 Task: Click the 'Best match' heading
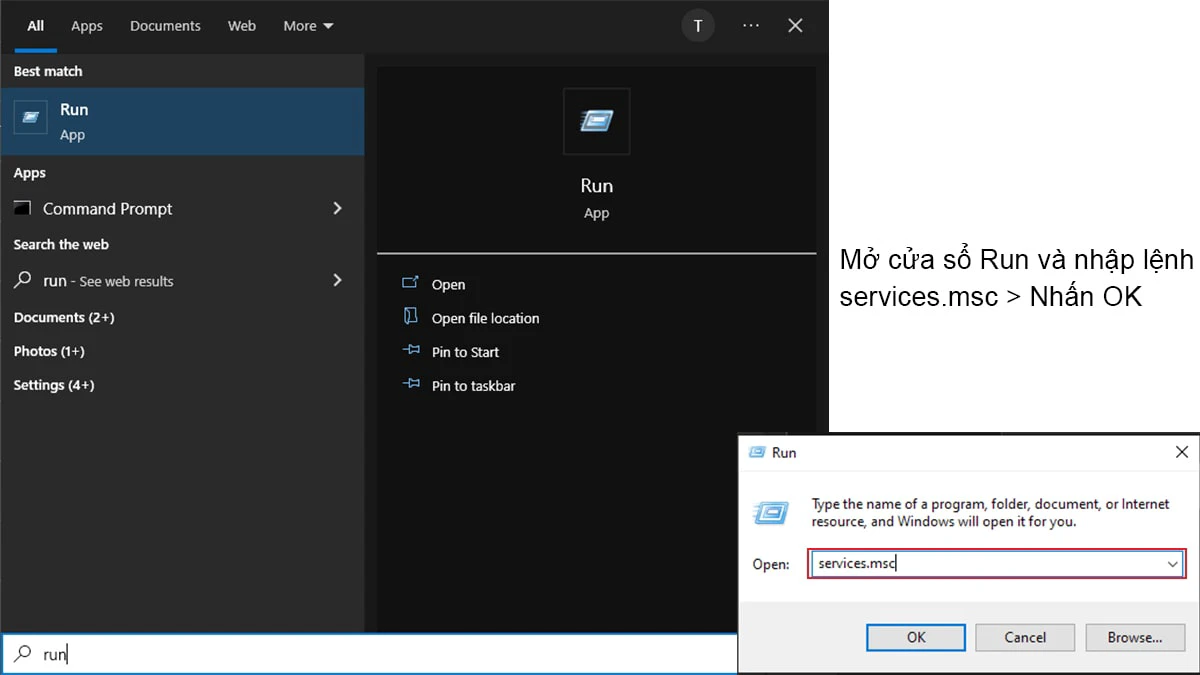point(48,71)
